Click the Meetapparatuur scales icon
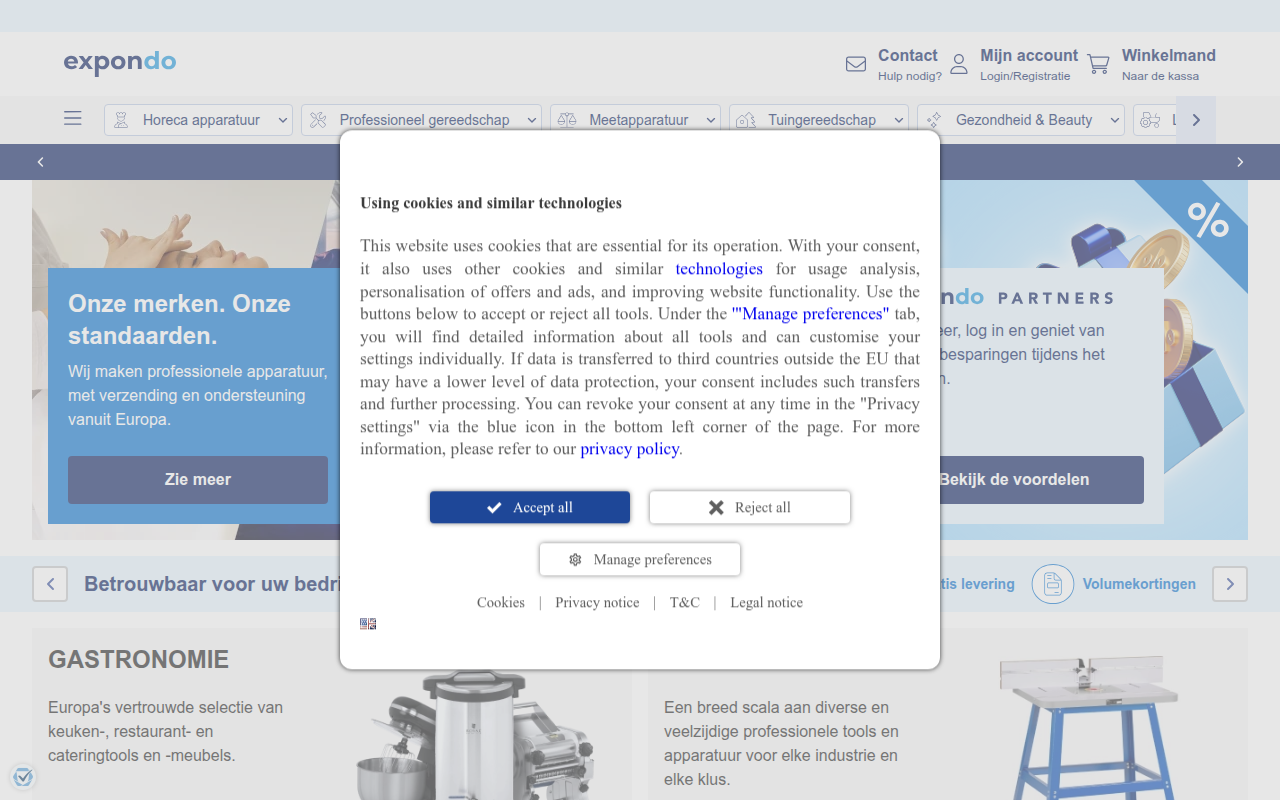 567,120
